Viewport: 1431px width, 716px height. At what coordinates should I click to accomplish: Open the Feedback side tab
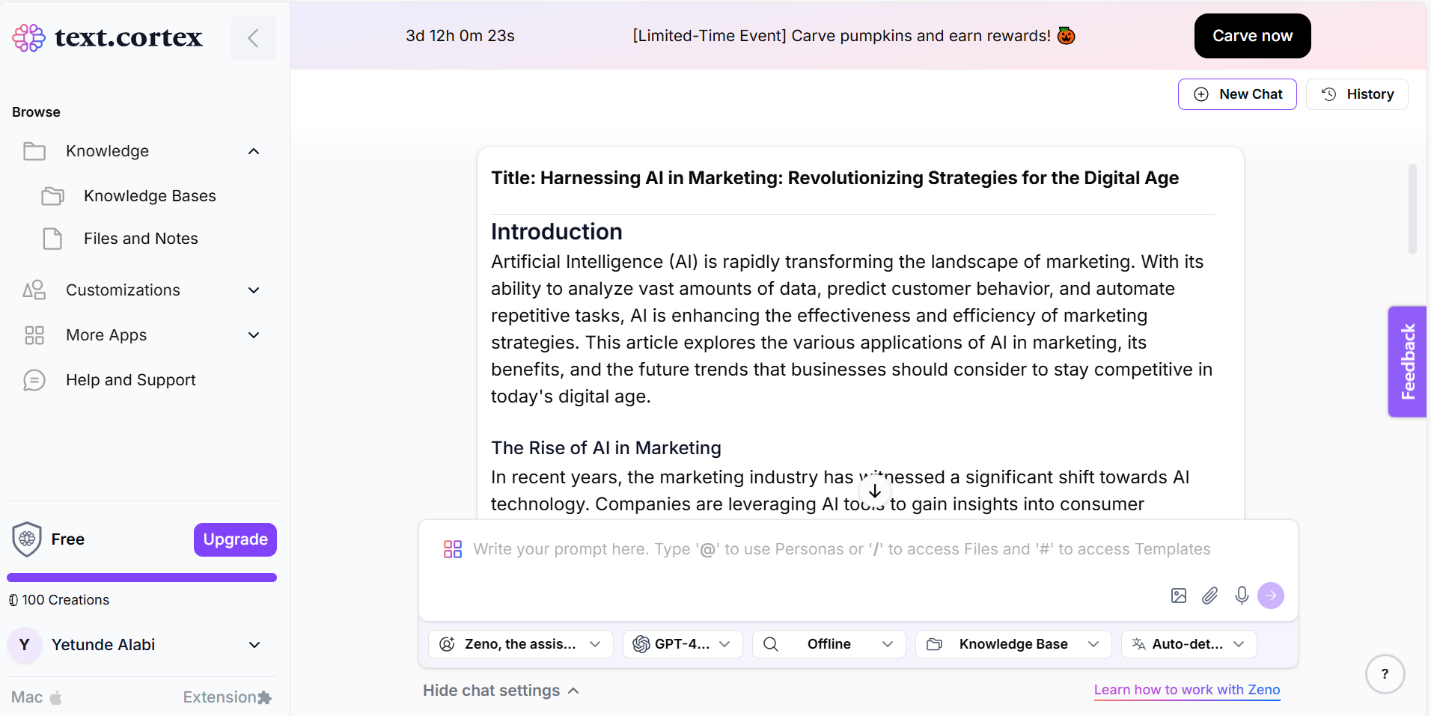(x=1407, y=362)
